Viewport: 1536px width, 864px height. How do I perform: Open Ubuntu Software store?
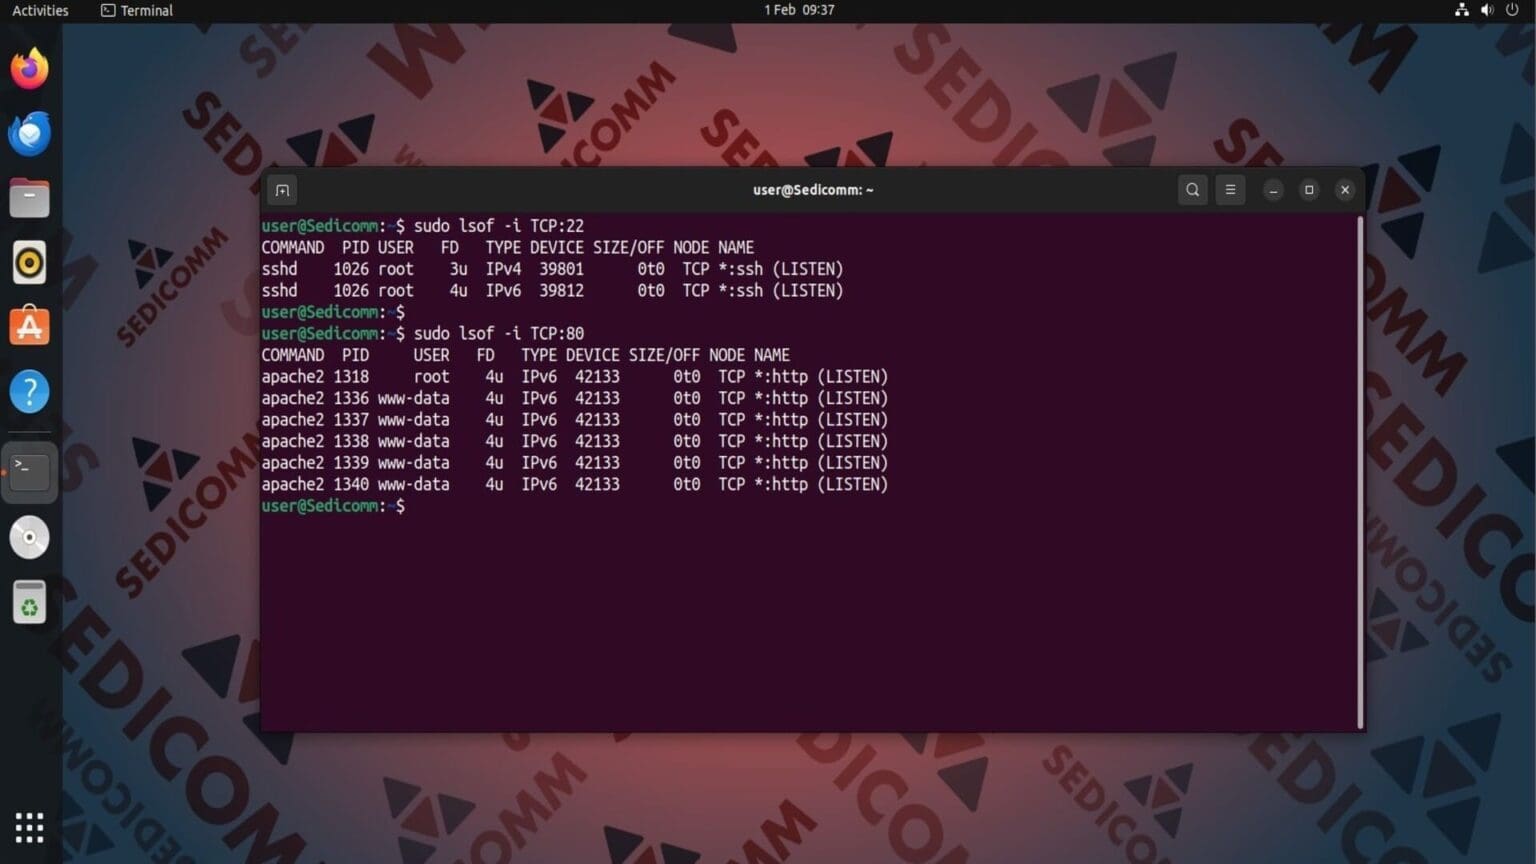click(x=29, y=325)
